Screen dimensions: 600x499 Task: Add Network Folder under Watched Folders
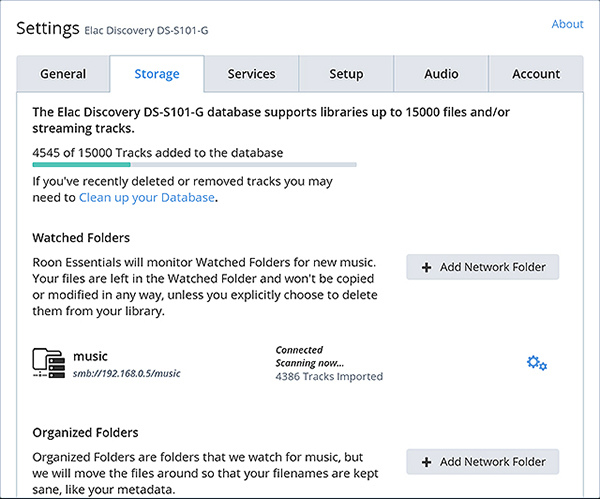coord(483,267)
